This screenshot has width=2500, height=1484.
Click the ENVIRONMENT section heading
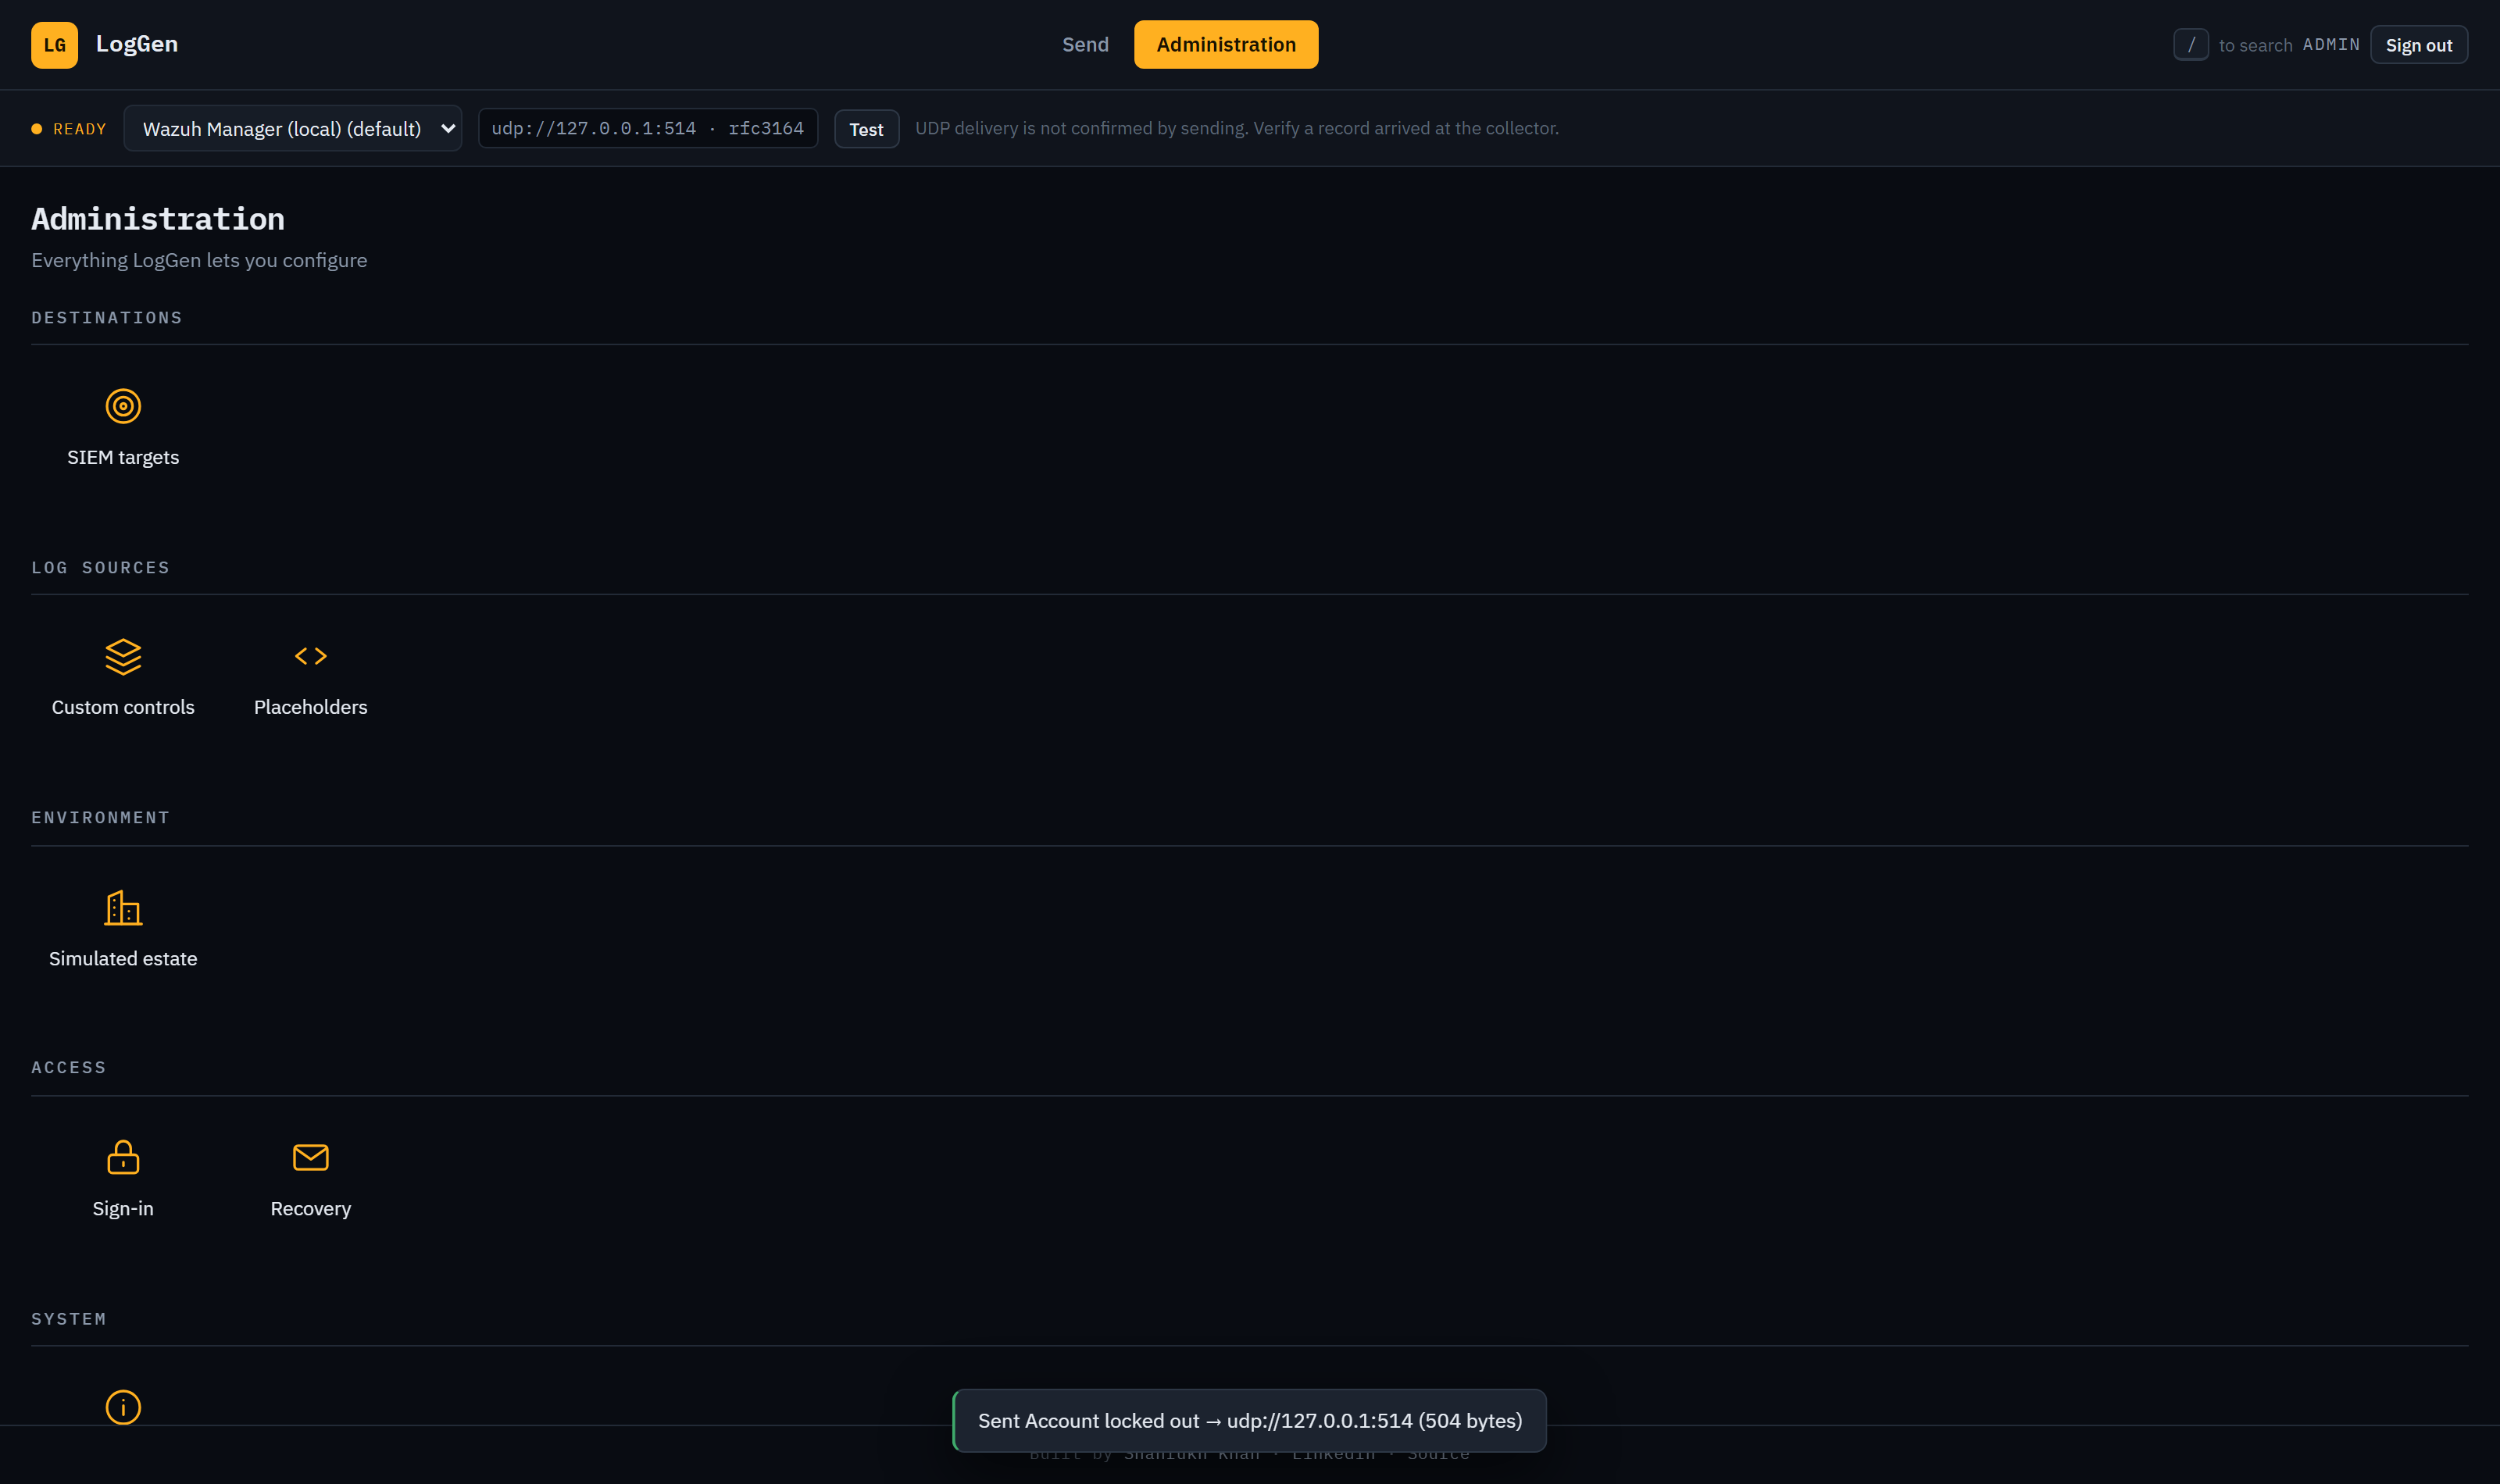tap(100, 818)
